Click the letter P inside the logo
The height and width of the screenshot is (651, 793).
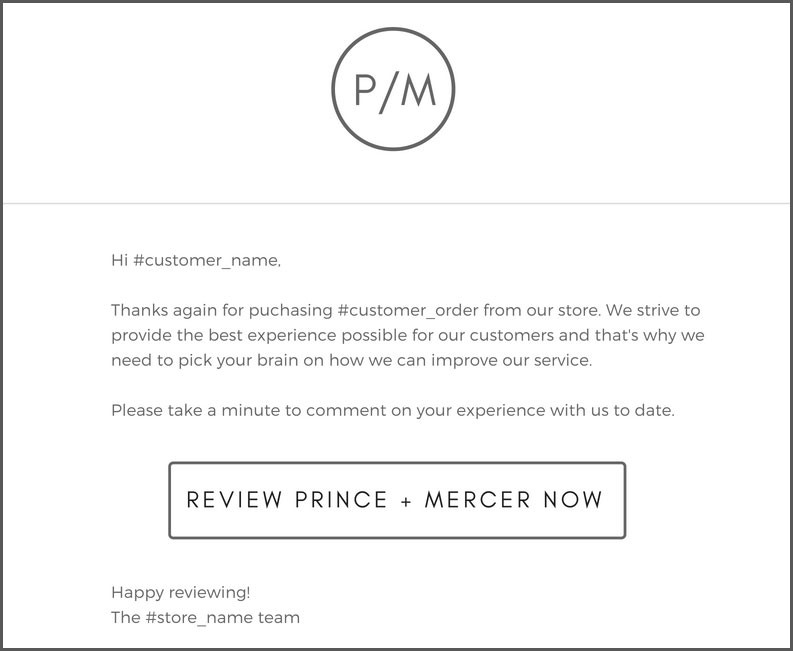pyautogui.click(x=367, y=90)
